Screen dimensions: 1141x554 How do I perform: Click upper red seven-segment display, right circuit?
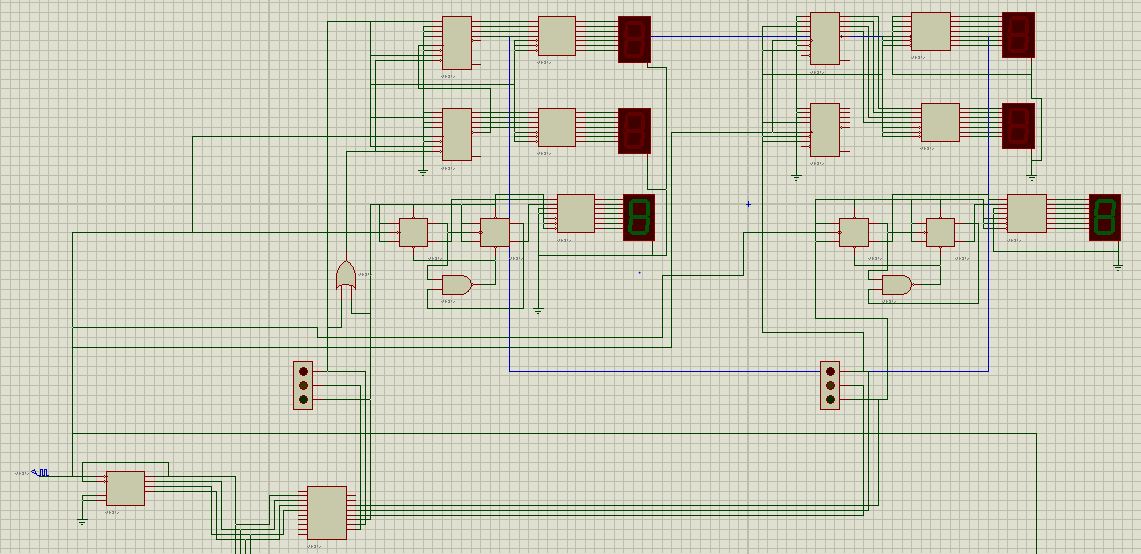click(1018, 34)
